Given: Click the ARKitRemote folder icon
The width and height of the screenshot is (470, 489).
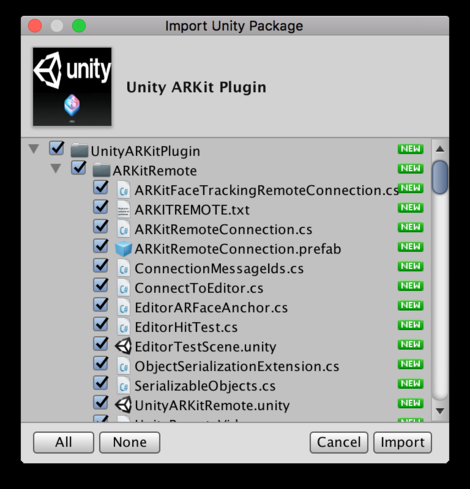Looking at the screenshot, I should 101,170.
